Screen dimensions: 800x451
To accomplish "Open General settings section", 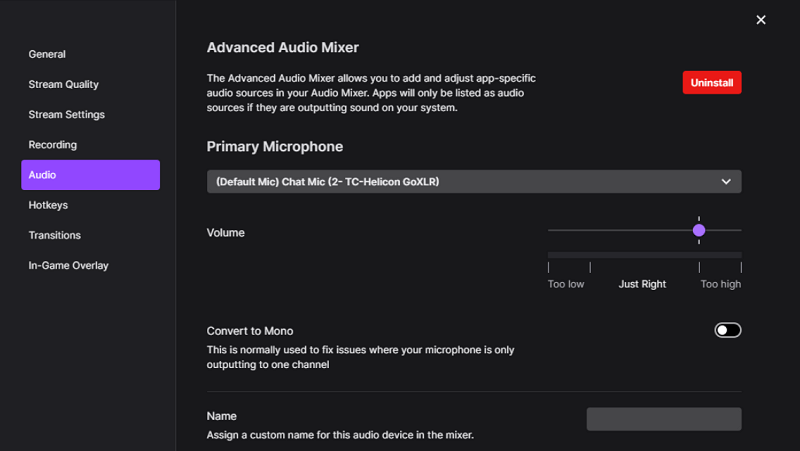I will pyautogui.click(x=47, y=54).
